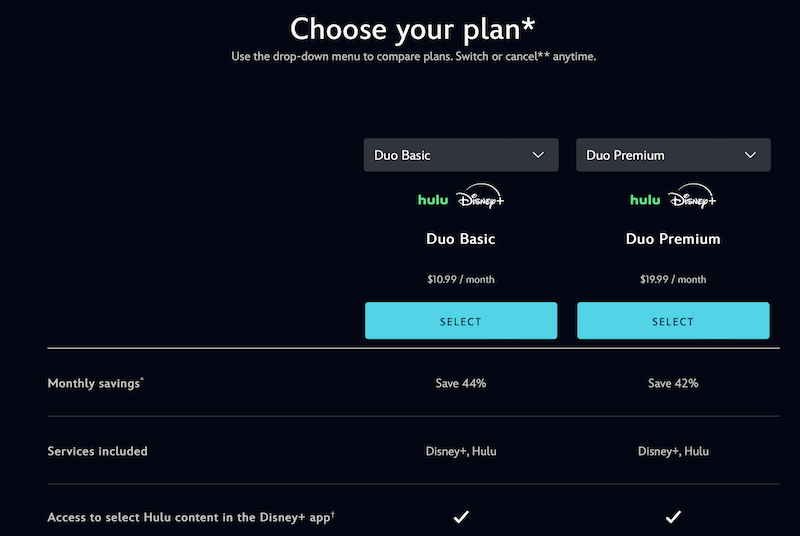Click the Save 44% savings text
800x536 pixels.
pos(461,384)
